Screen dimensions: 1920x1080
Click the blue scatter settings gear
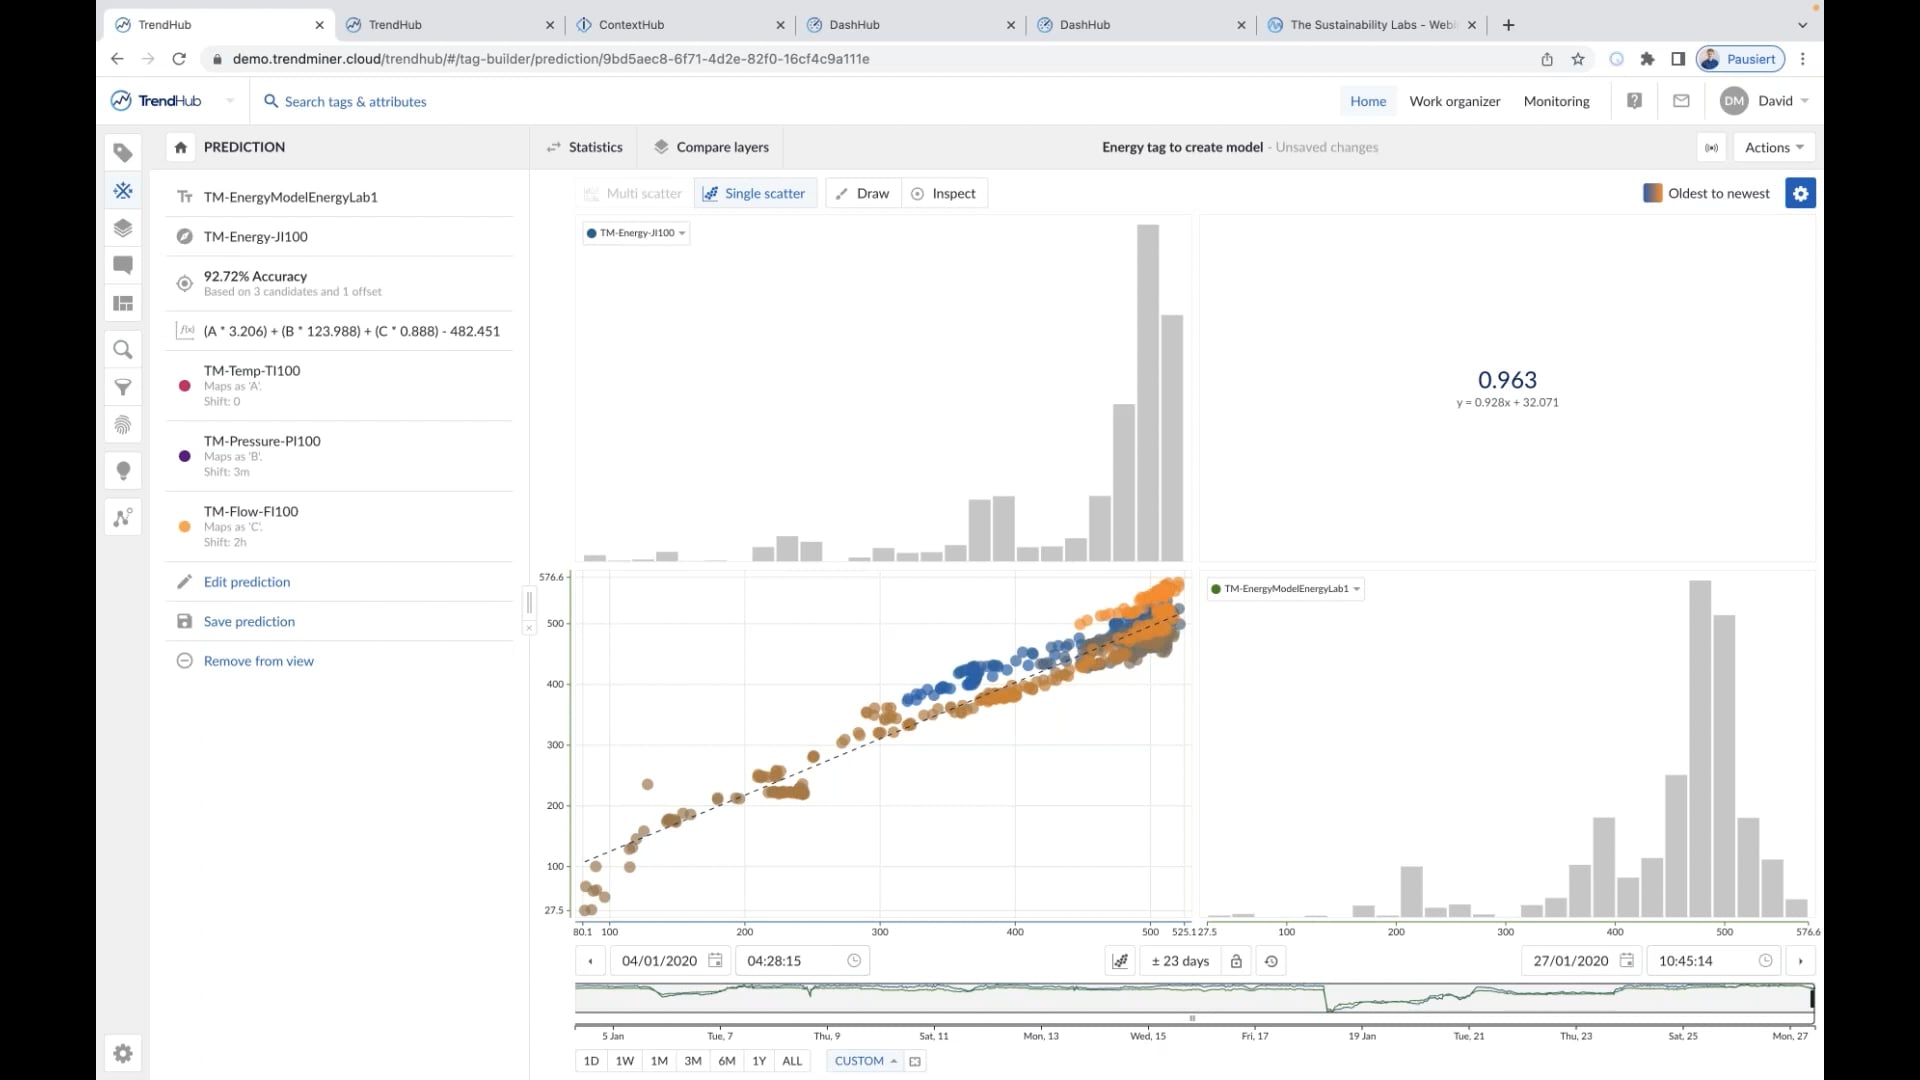[x=1800, y=194]
